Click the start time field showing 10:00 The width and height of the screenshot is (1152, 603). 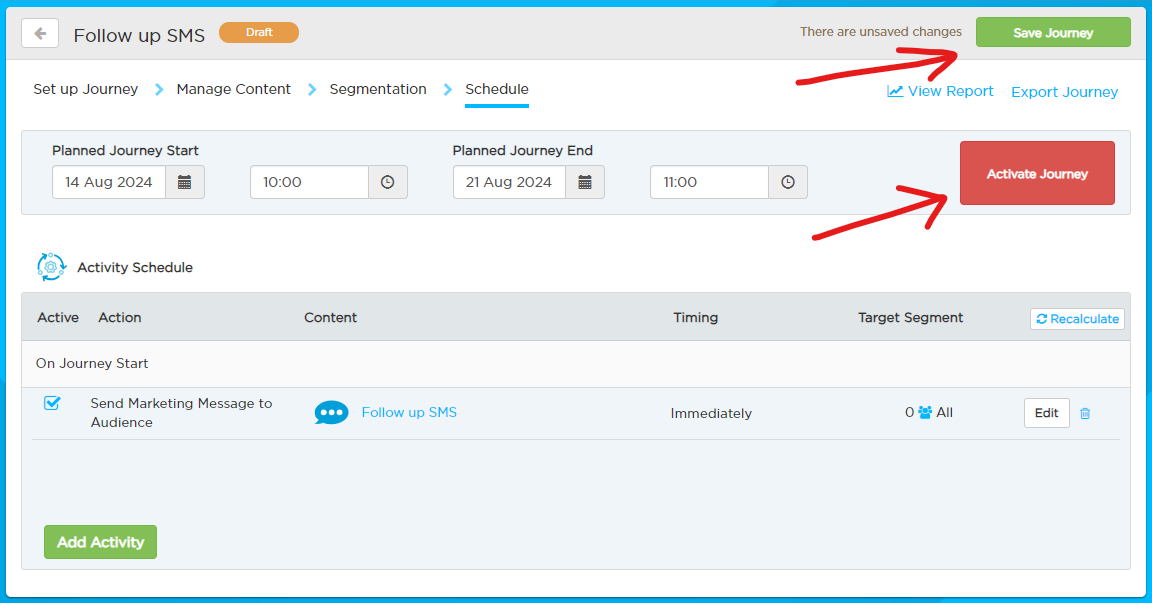point(309,182)
